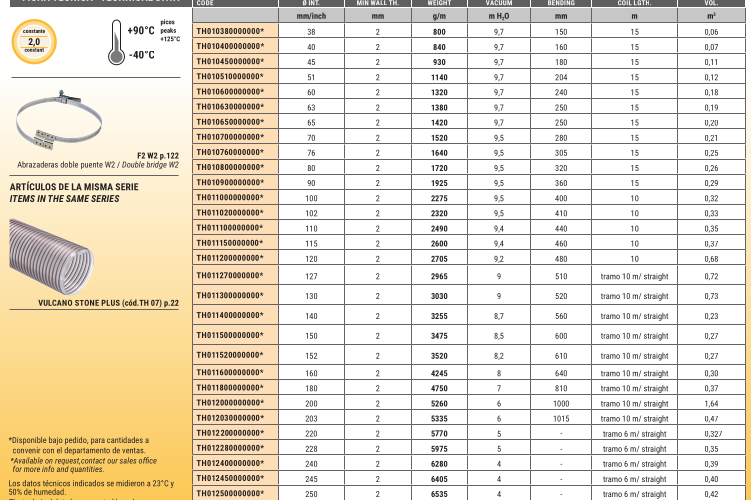Open the 'F2 W2 p.122' page reference
The height and width of the screenshot is (500, 751).
pyautogui.click(x=157, y=155)
